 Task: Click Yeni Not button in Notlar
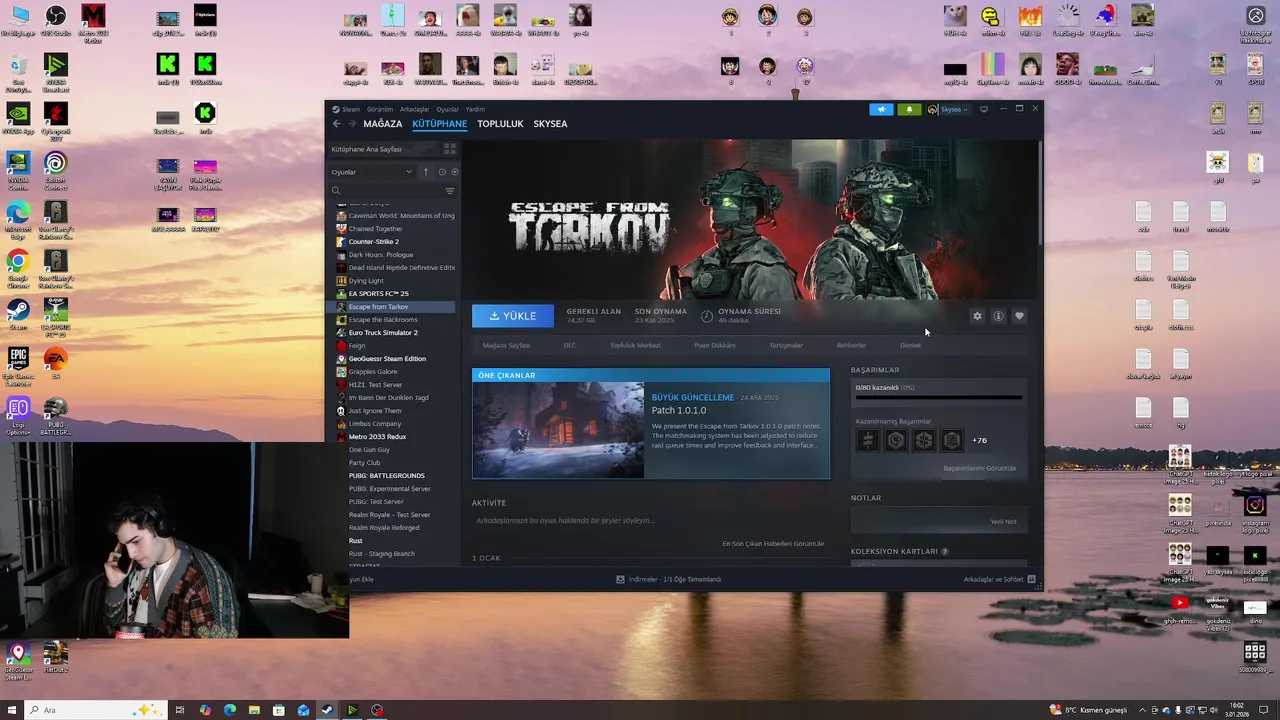coord(1003,521)
